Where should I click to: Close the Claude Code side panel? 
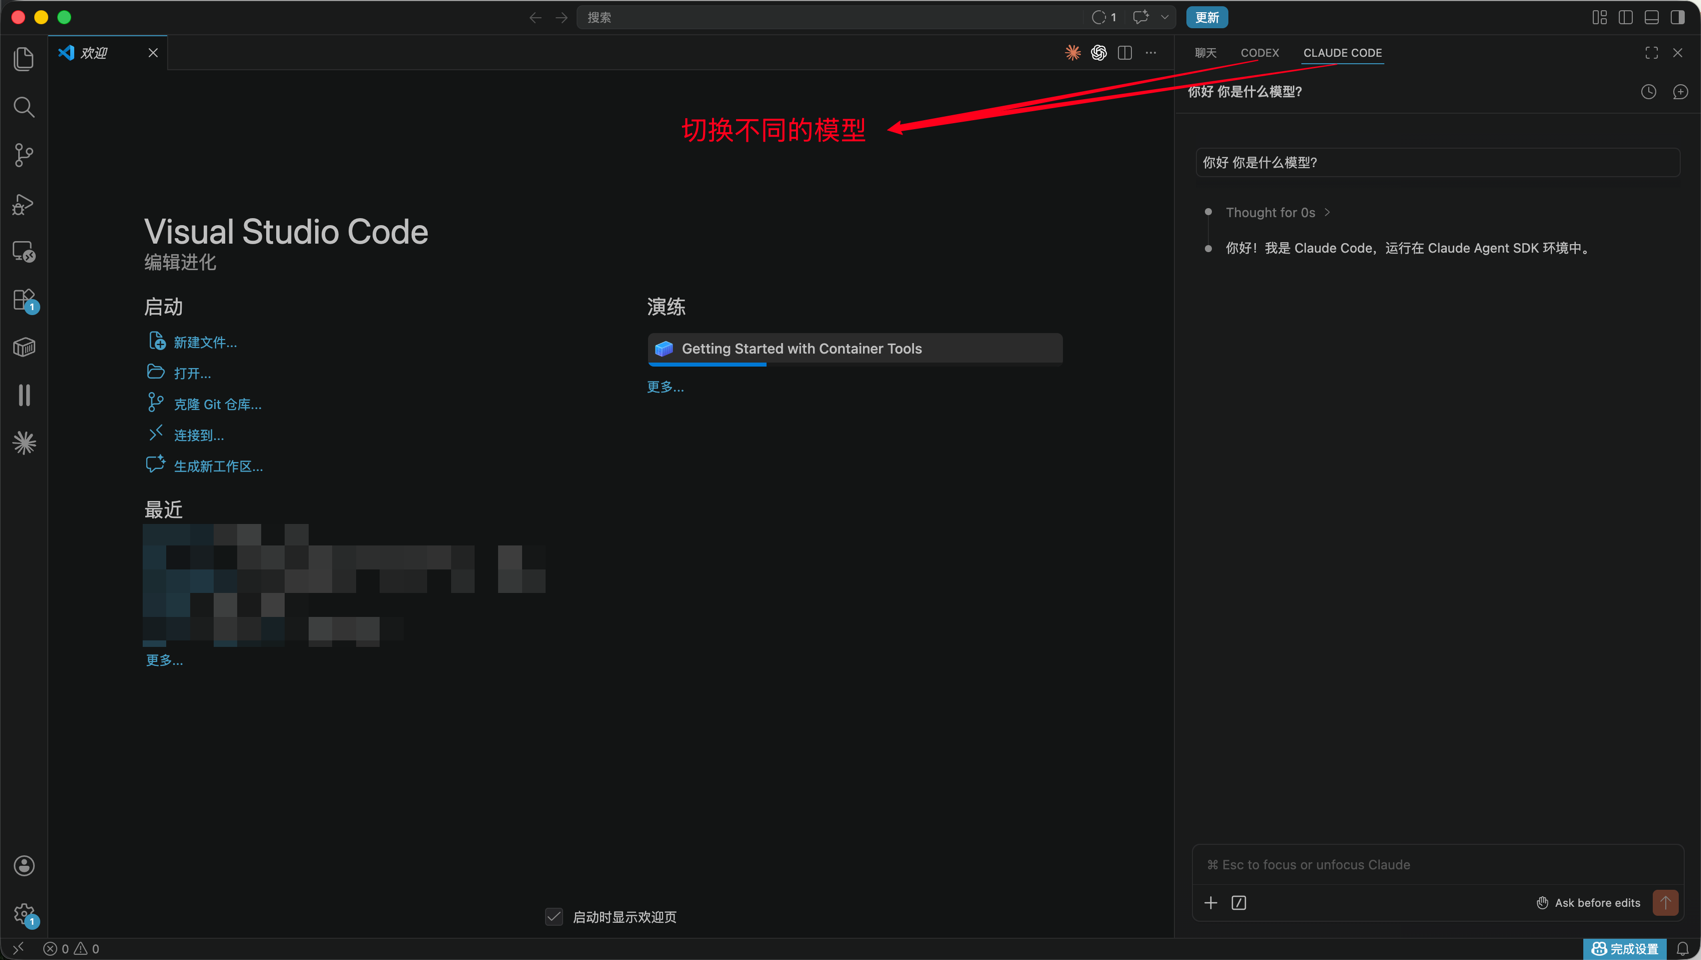[x=1678, y=53]
